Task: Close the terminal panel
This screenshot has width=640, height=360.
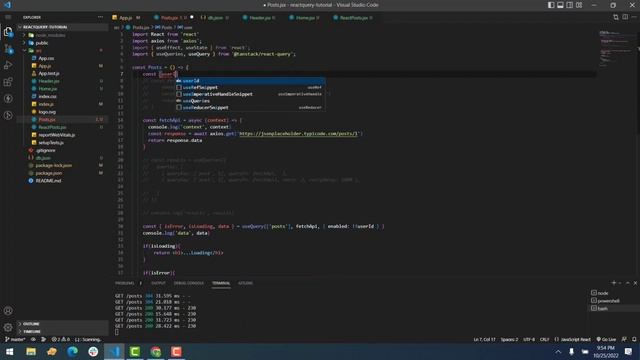Action: click(x=635, y=283)
